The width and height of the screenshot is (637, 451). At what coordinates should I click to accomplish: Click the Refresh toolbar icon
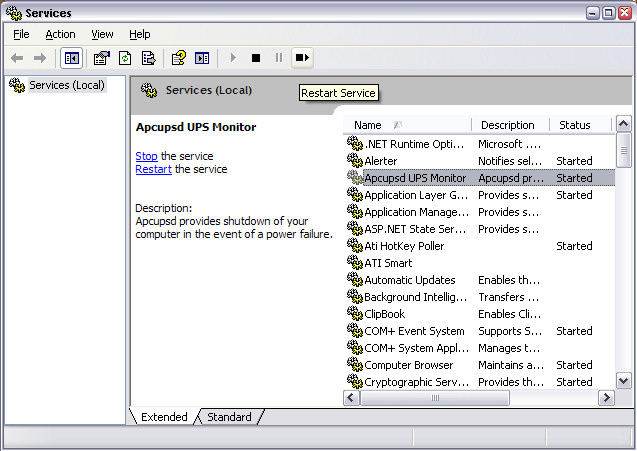(125, 58)
